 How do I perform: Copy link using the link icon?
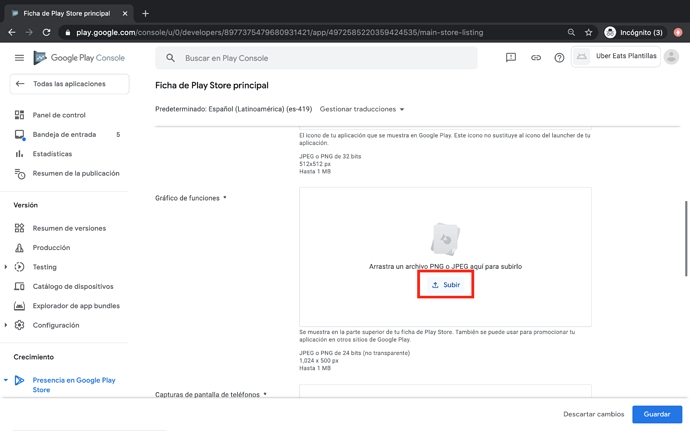pyautogui.click(x=535, y=58)
